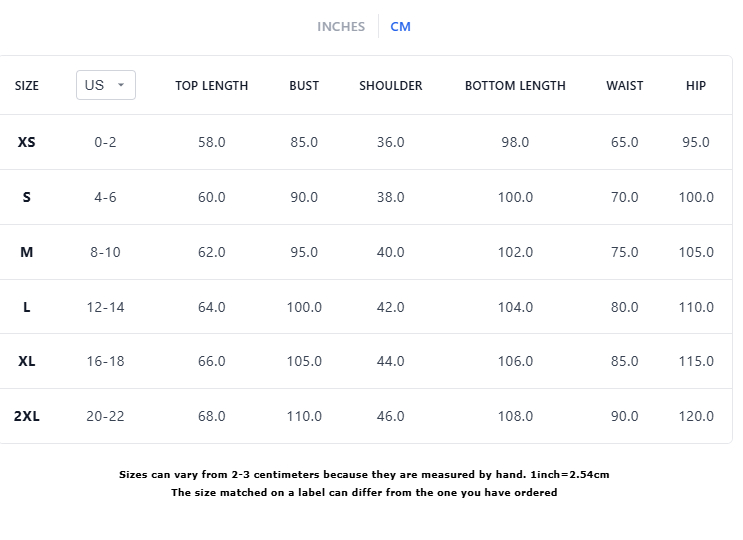
Task: Click the WAIST column header
Action: point(625,86)
